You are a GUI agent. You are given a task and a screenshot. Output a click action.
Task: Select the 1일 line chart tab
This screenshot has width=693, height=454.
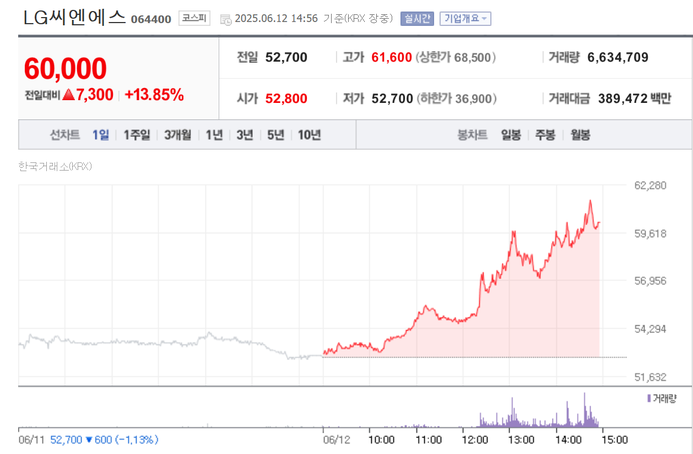(100, 134)
